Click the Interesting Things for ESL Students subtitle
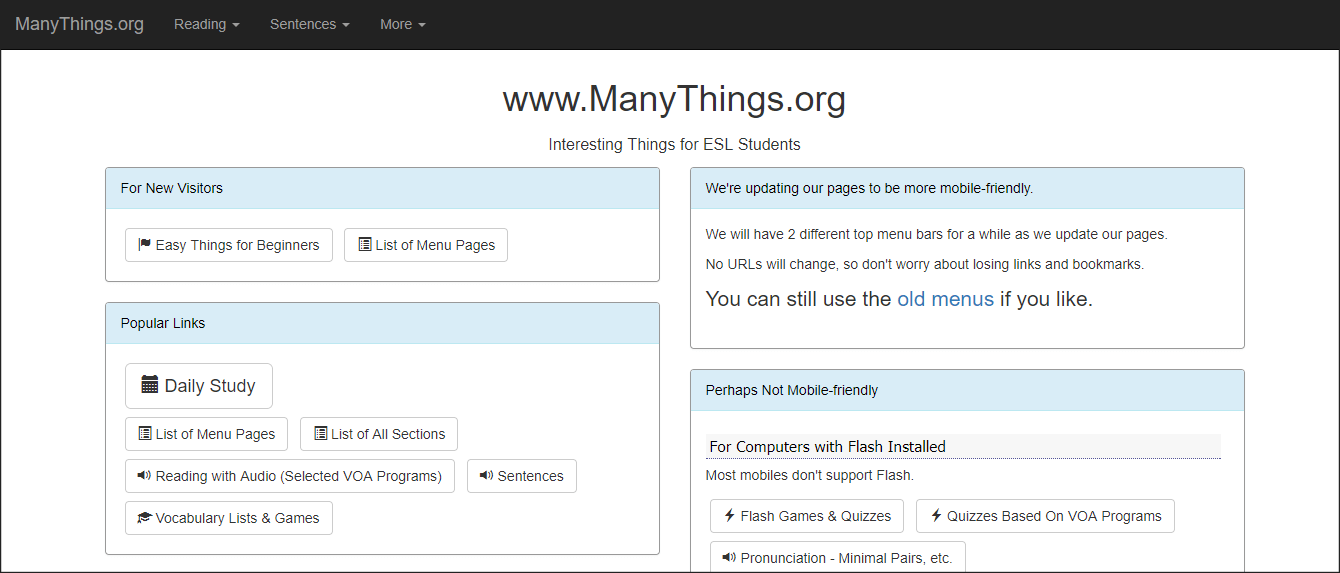1340x573 pixels. (x=674, y=144)
